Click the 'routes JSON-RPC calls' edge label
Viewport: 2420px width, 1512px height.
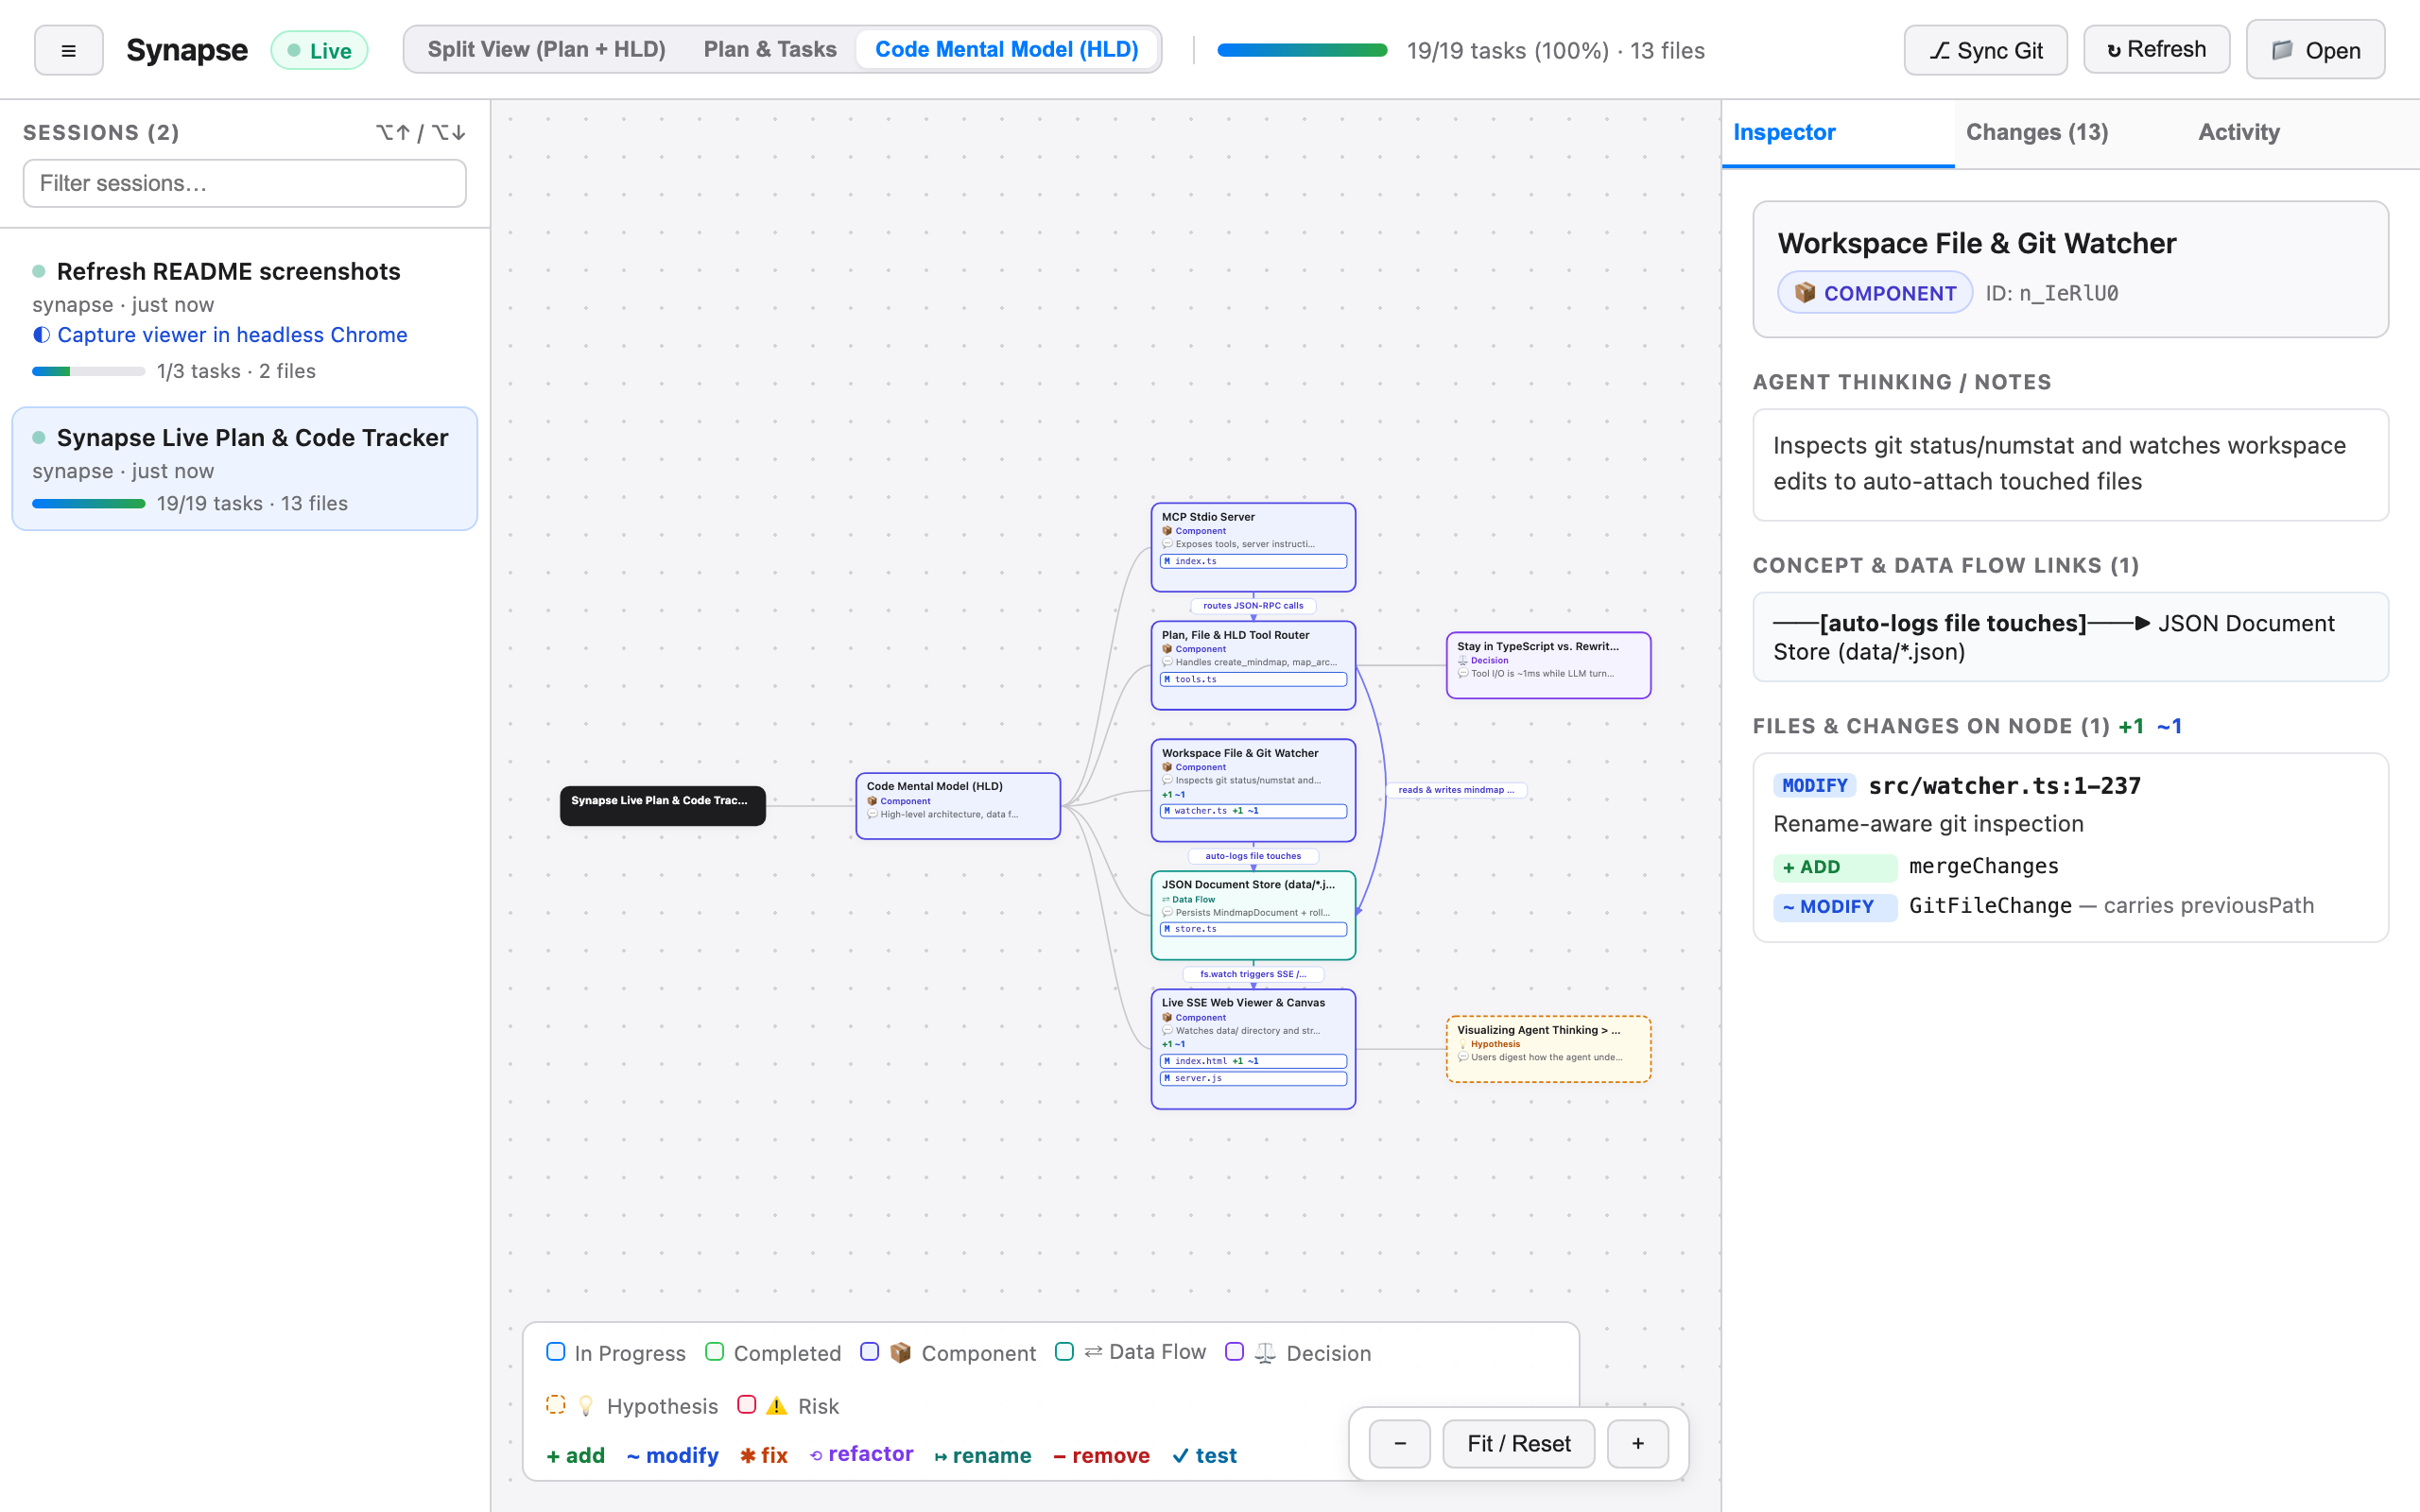click(1253, 606)
